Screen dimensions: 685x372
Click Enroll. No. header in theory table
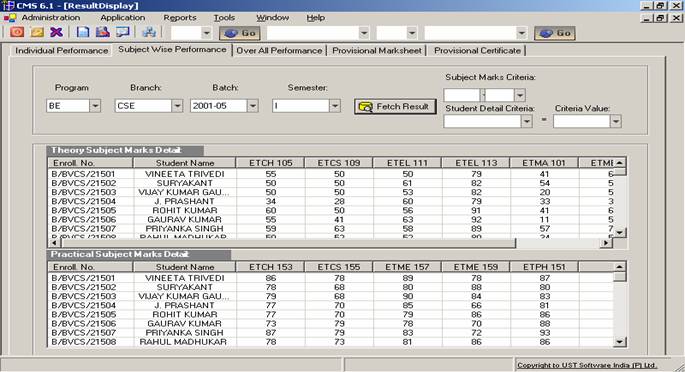click(x=90, y=163)
